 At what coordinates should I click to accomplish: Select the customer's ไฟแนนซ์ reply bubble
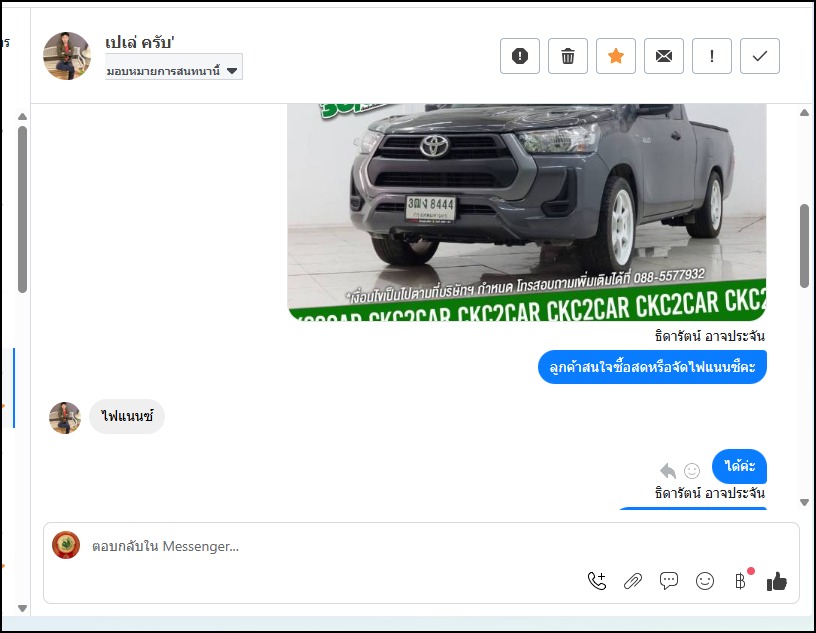127,416
